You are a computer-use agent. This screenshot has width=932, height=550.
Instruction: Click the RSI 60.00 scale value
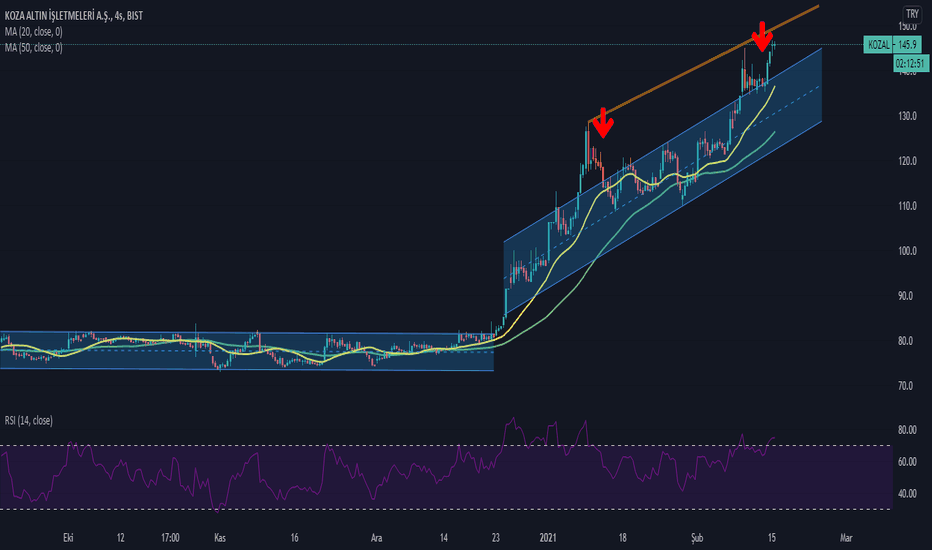point(907,461)
